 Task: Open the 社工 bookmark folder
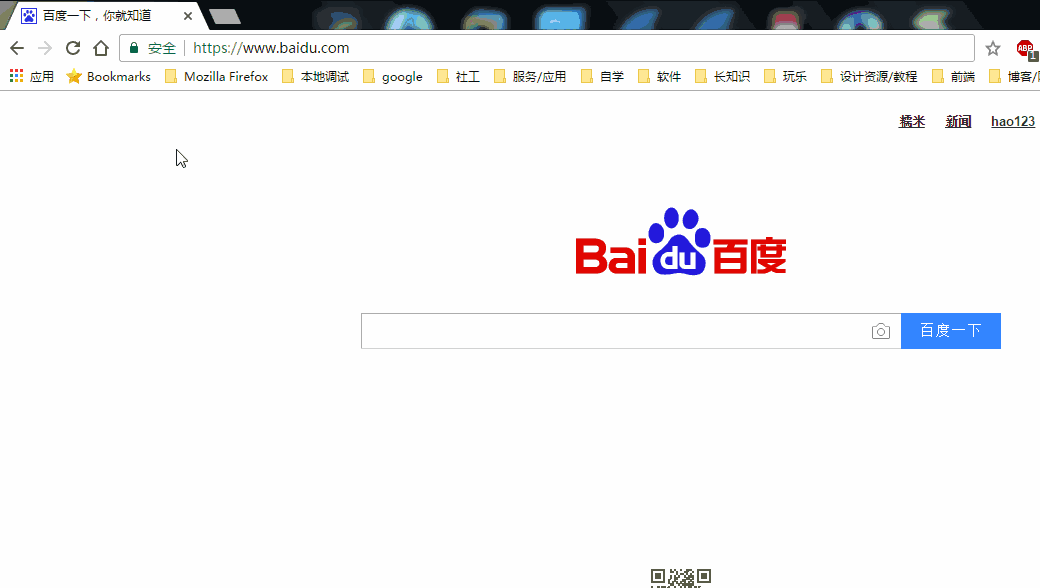[x=458, y=76]
